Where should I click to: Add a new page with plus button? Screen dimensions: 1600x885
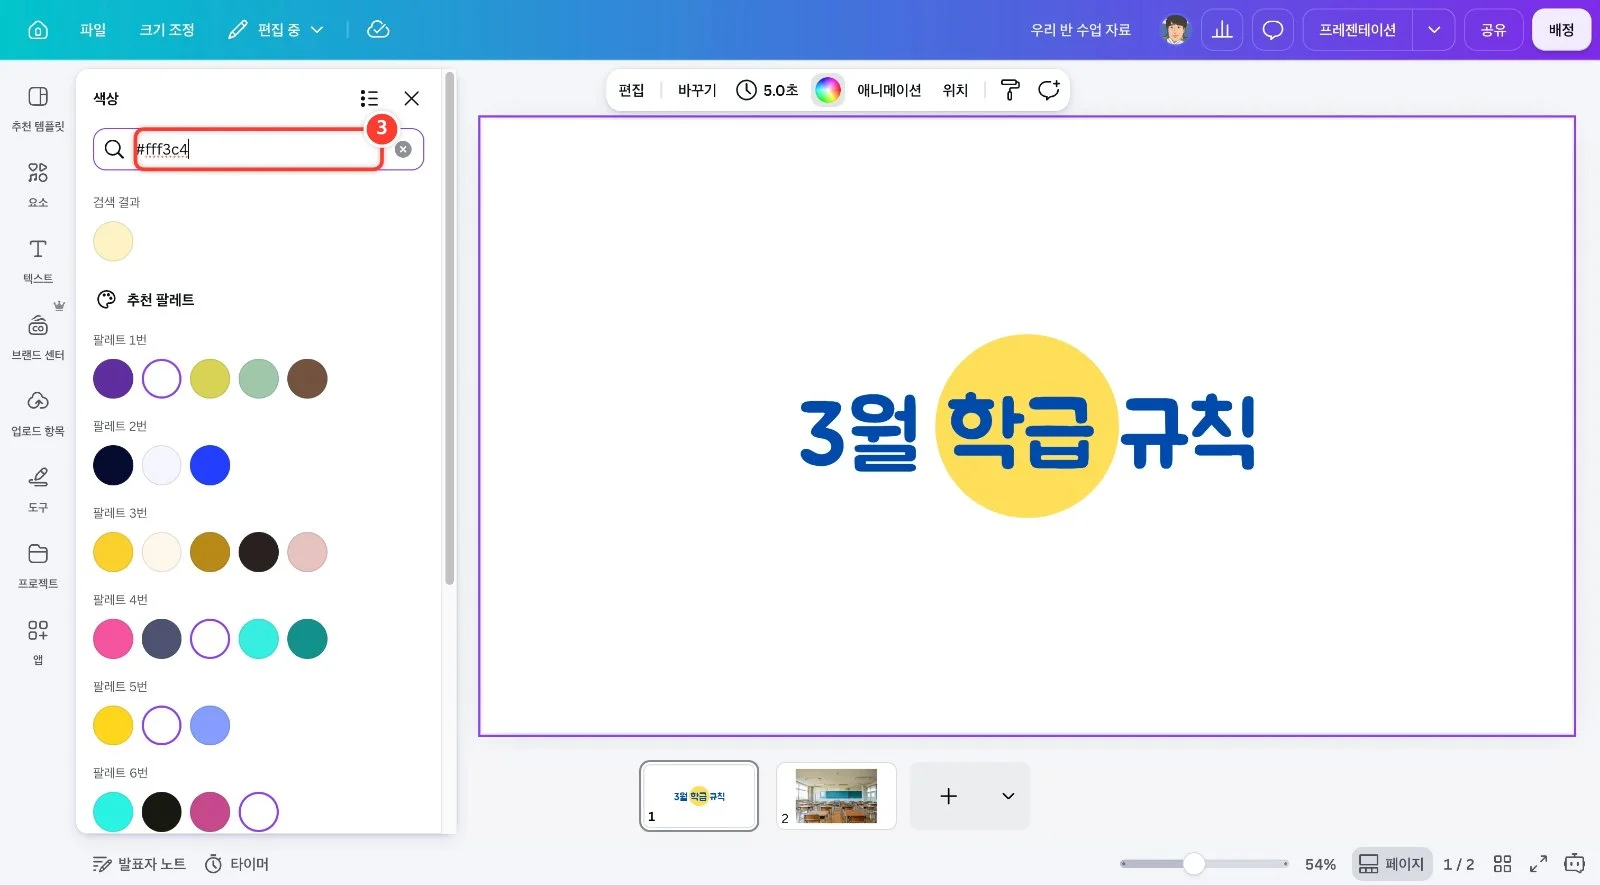tap(949, 796)
